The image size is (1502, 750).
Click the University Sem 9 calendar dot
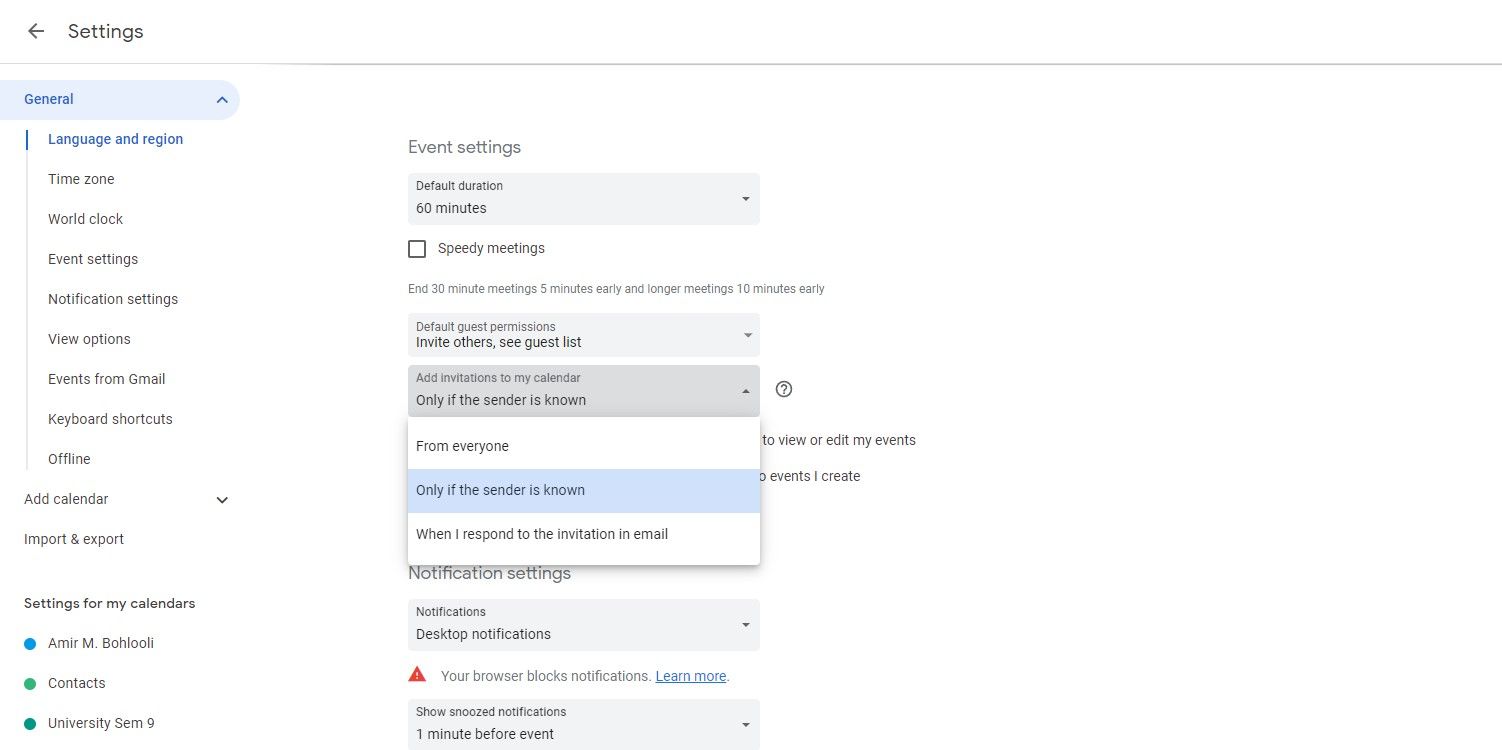pyautogui.click(x=28, y=722)
